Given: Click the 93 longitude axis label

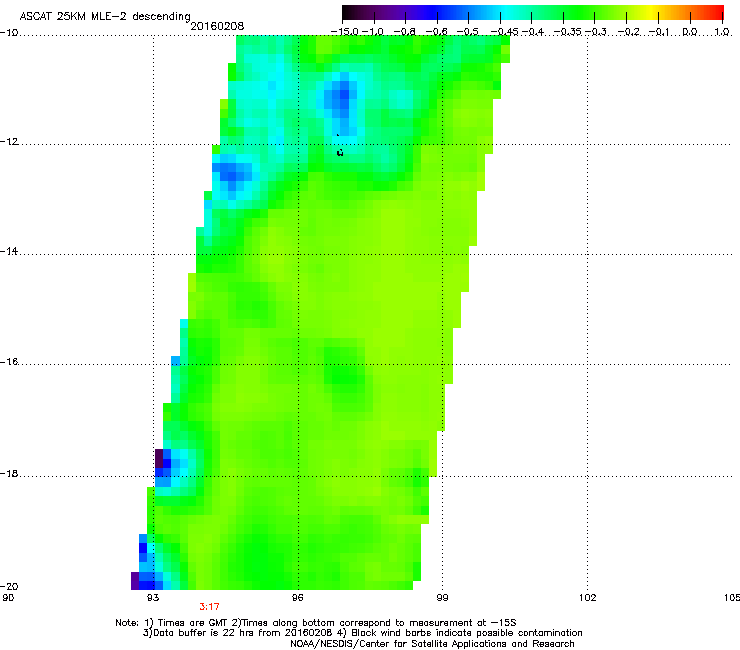Looking at the screenshot, I should (x=153, y=598).
